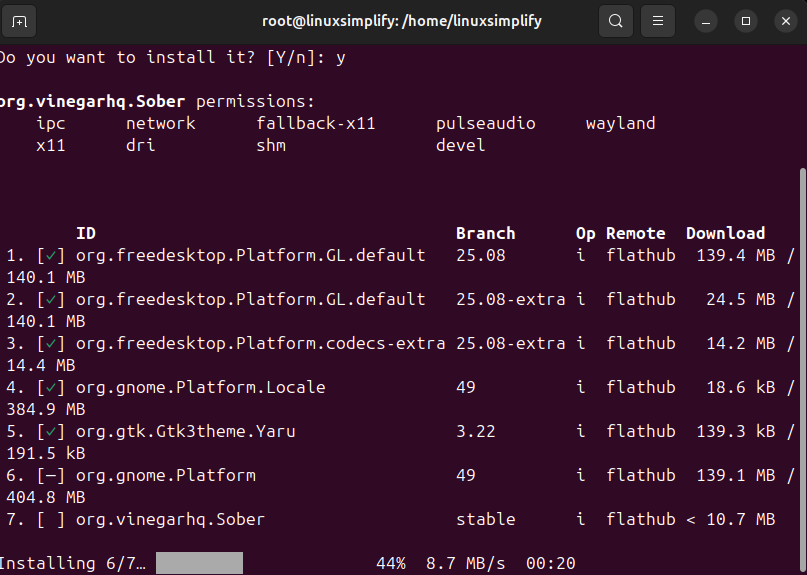Click checkmark for Gtk3theme.Yaru row

(x=50, y=431)
